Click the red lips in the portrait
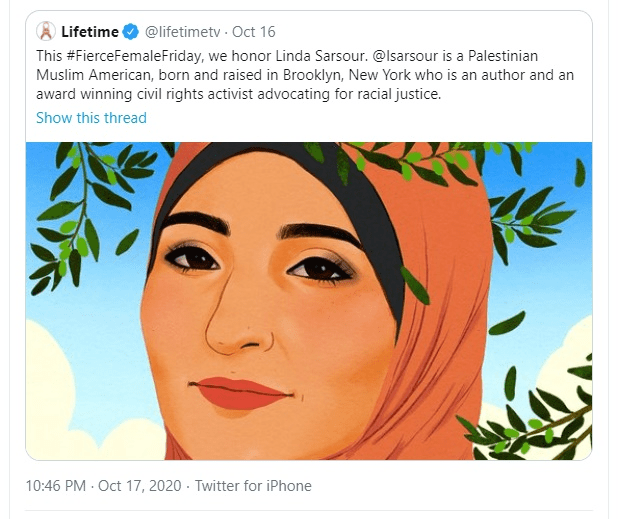This screenshot has height=519, width=623. click(x=240, y=391)
